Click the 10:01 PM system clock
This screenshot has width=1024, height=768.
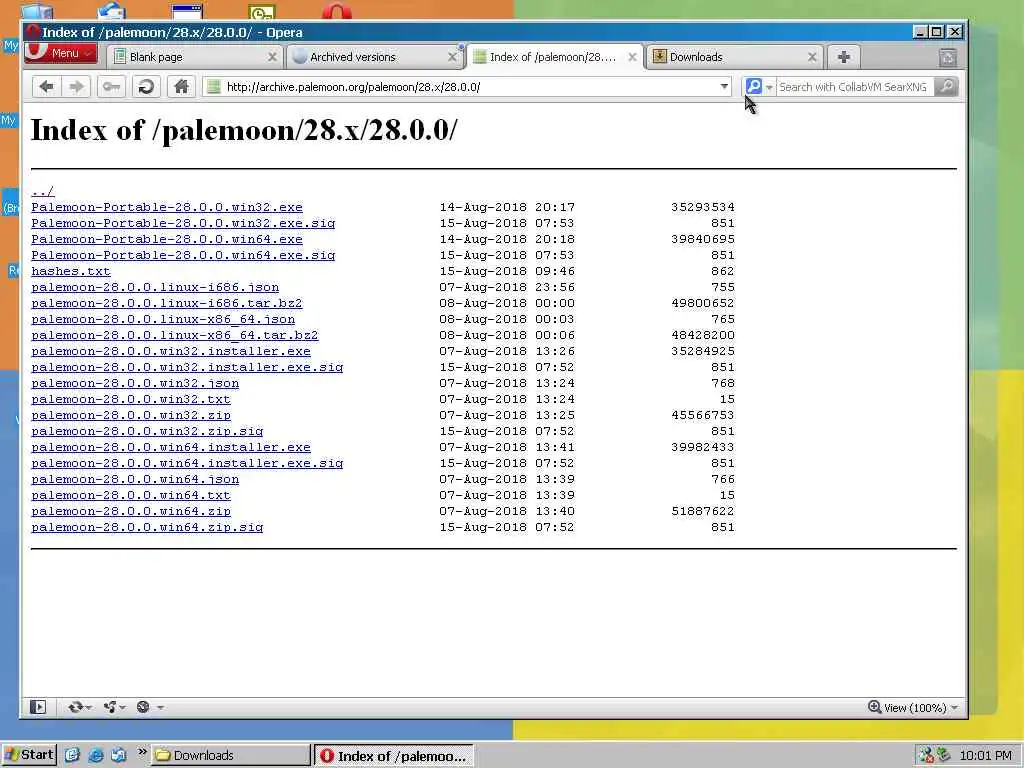985,756
